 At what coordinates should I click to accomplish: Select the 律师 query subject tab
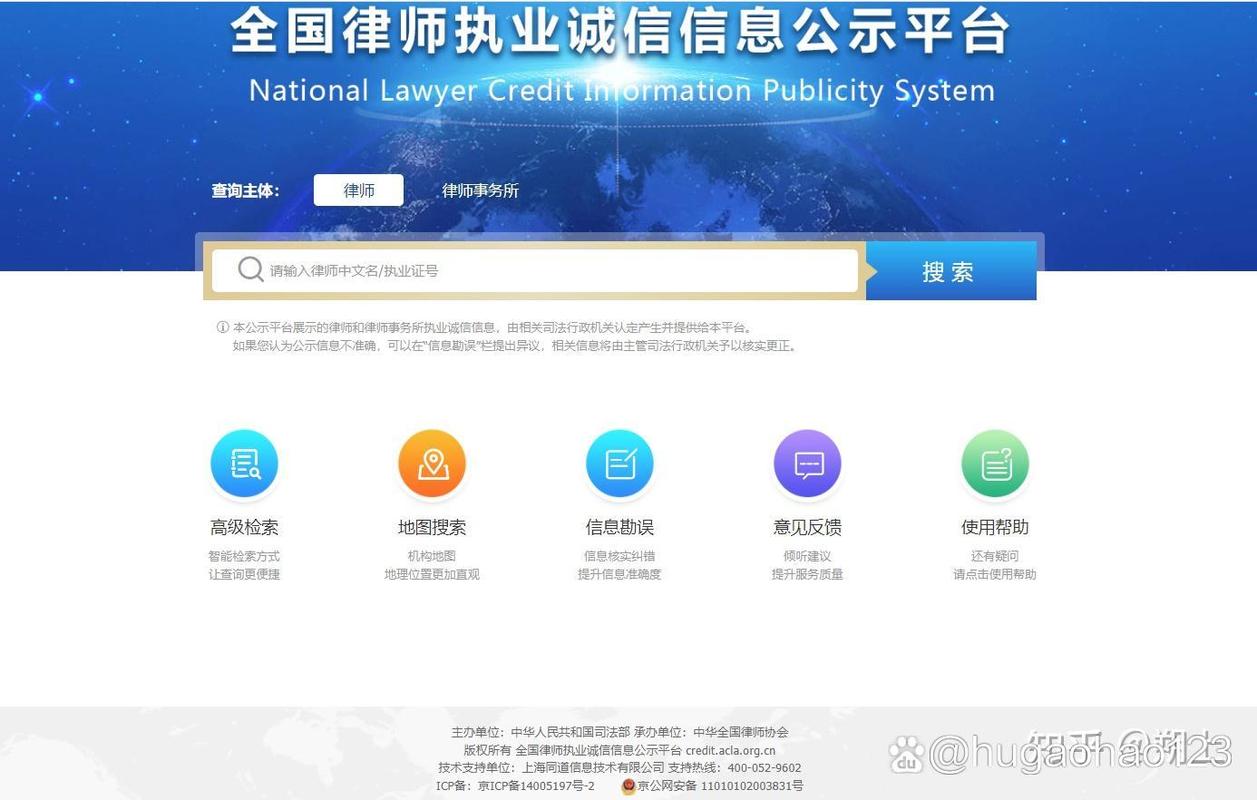pyautogui.click(x=359, y=190)
